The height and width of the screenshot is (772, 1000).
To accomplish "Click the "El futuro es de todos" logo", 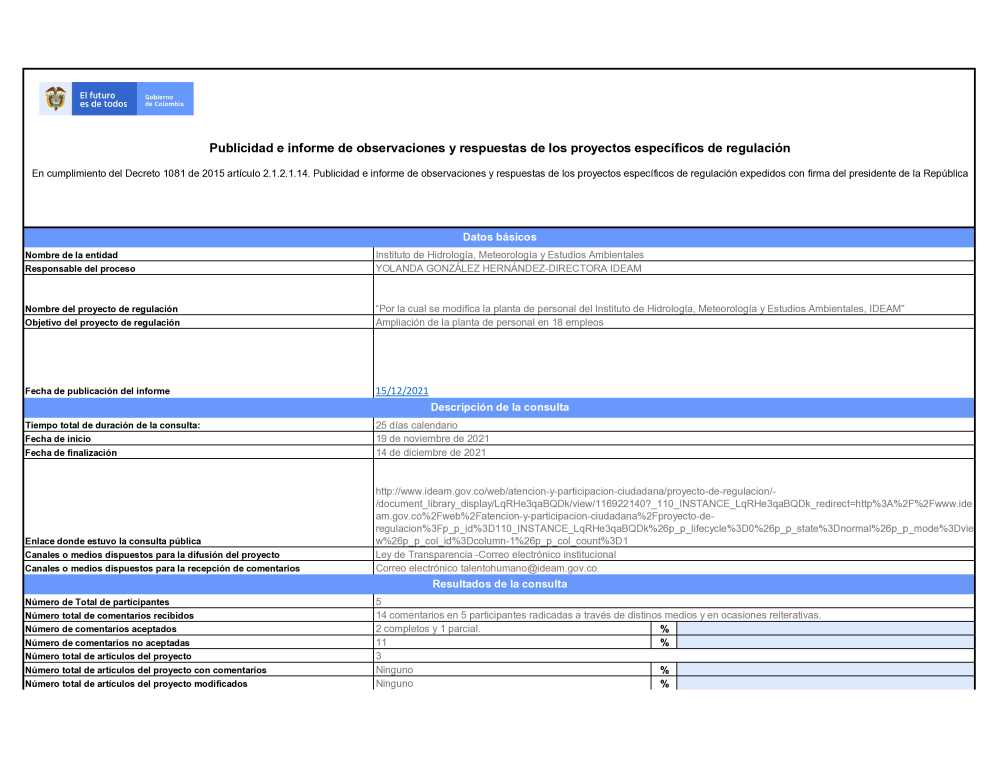I will (104, 100).
